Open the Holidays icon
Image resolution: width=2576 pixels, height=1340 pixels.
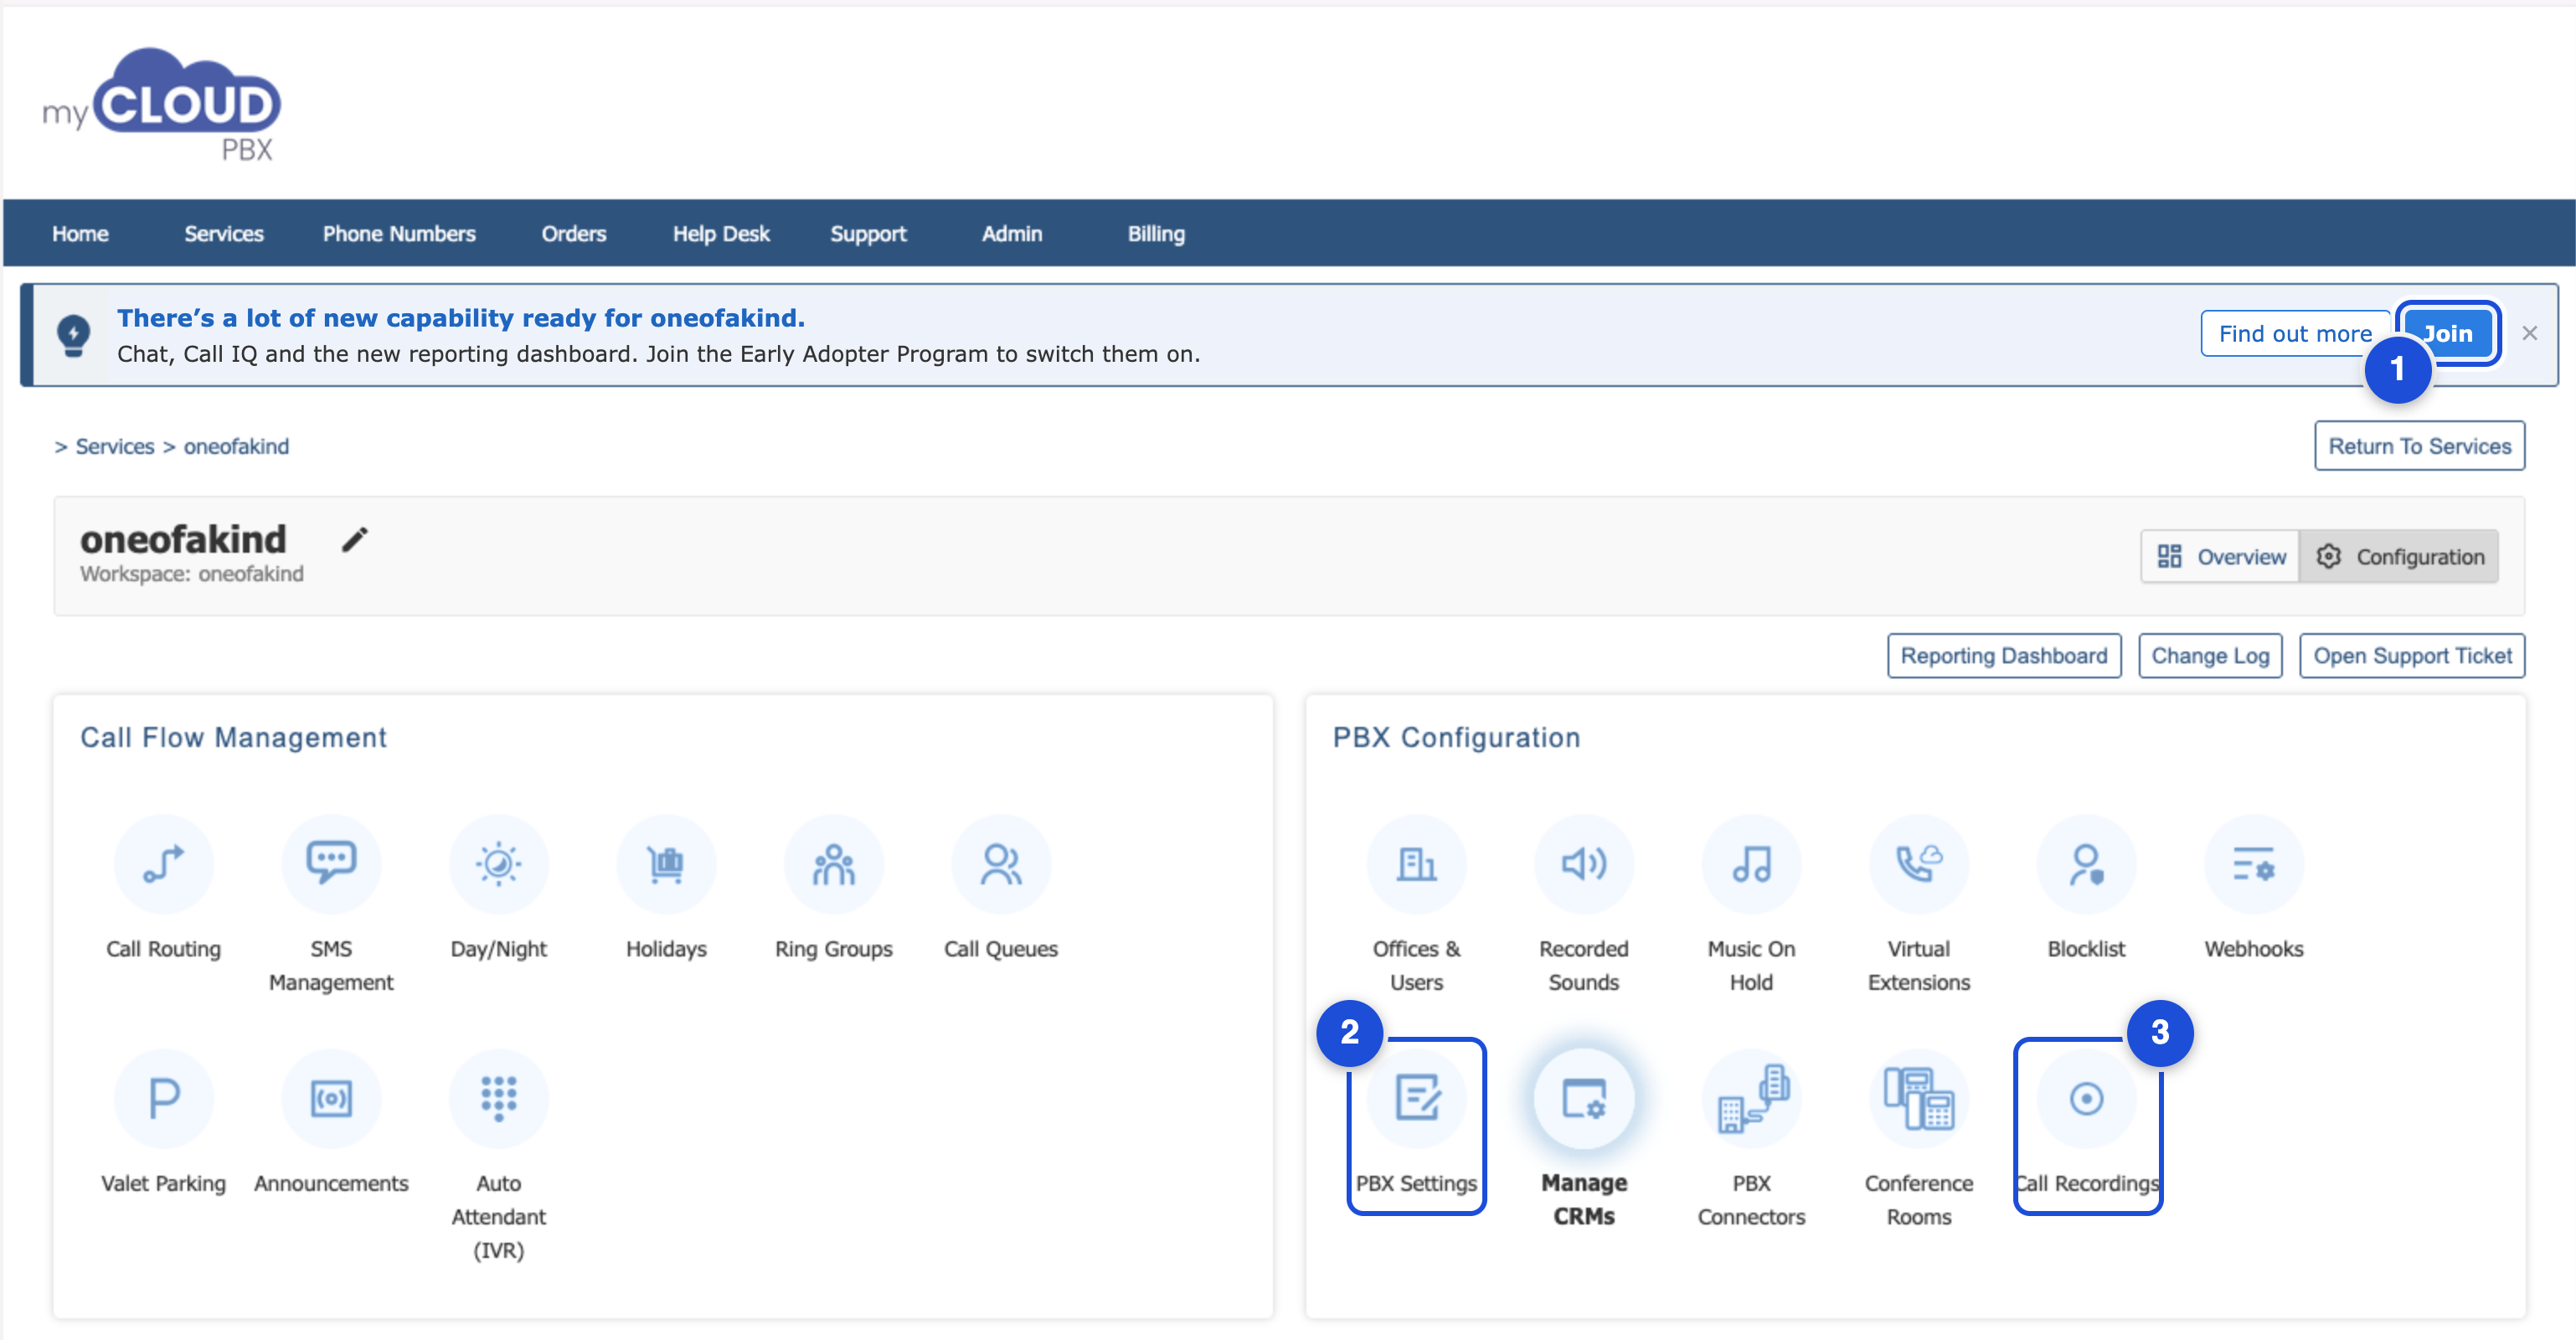[x=666, y=864]
